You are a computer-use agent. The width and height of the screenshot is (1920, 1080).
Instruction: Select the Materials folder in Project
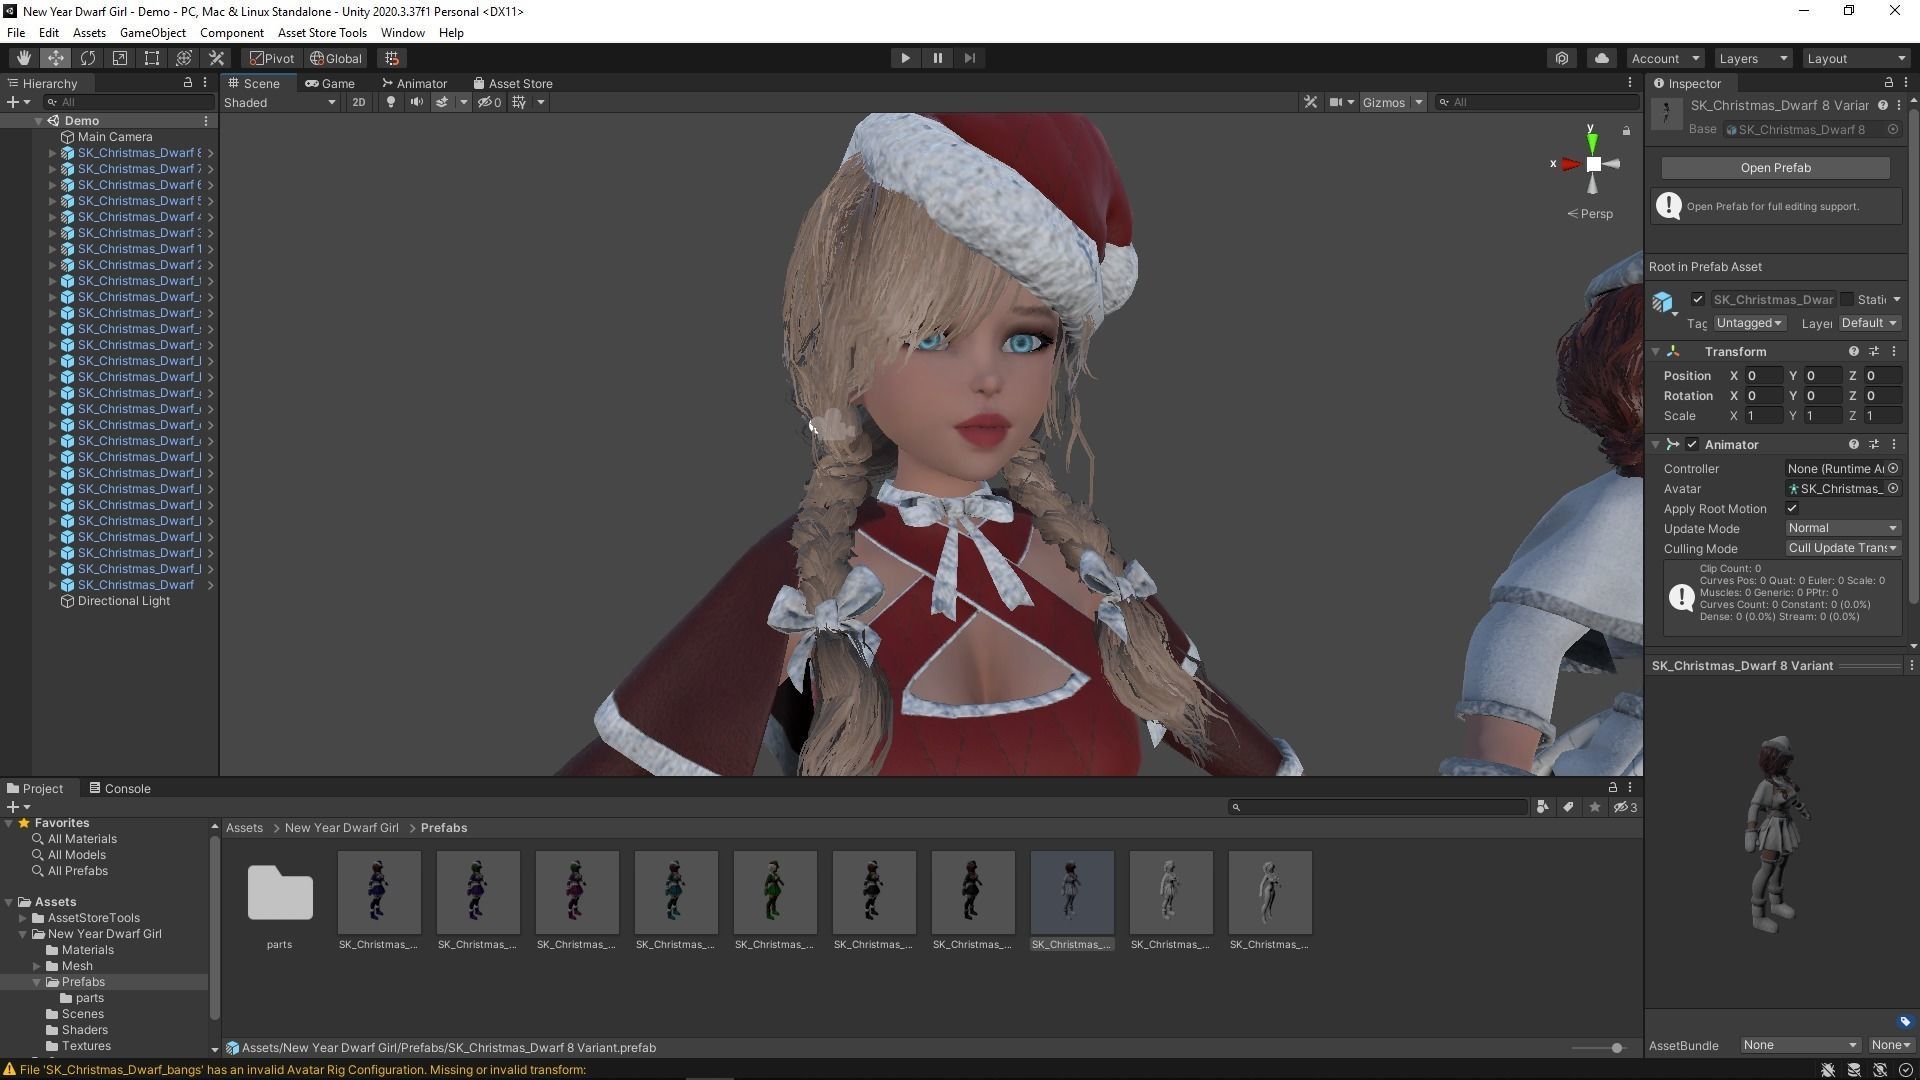pos(87,950)
